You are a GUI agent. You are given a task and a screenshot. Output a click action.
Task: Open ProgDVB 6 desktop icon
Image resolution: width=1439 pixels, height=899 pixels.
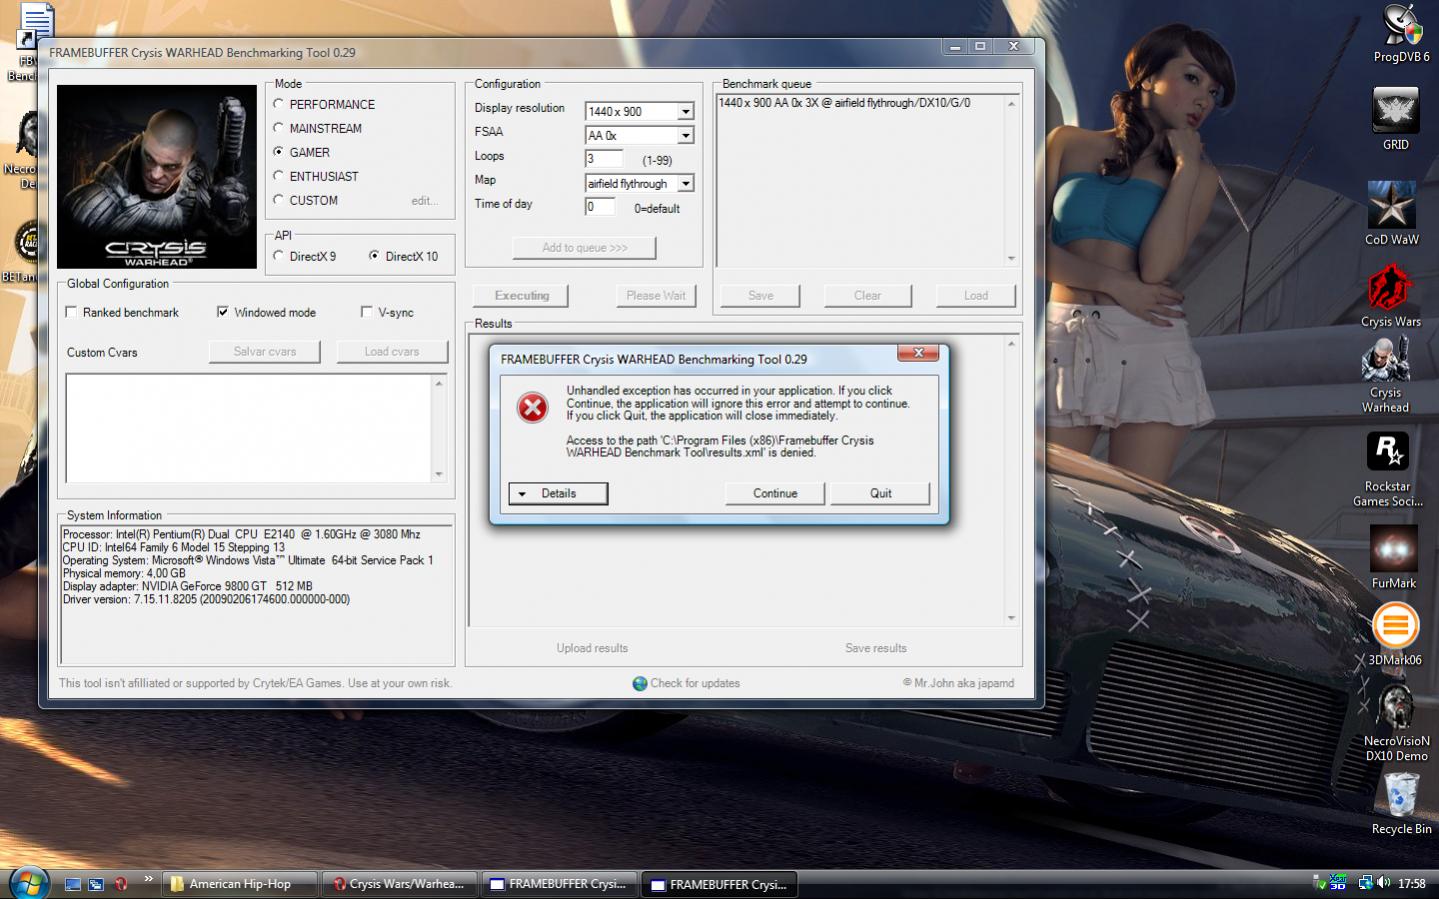click(1400, 33)
